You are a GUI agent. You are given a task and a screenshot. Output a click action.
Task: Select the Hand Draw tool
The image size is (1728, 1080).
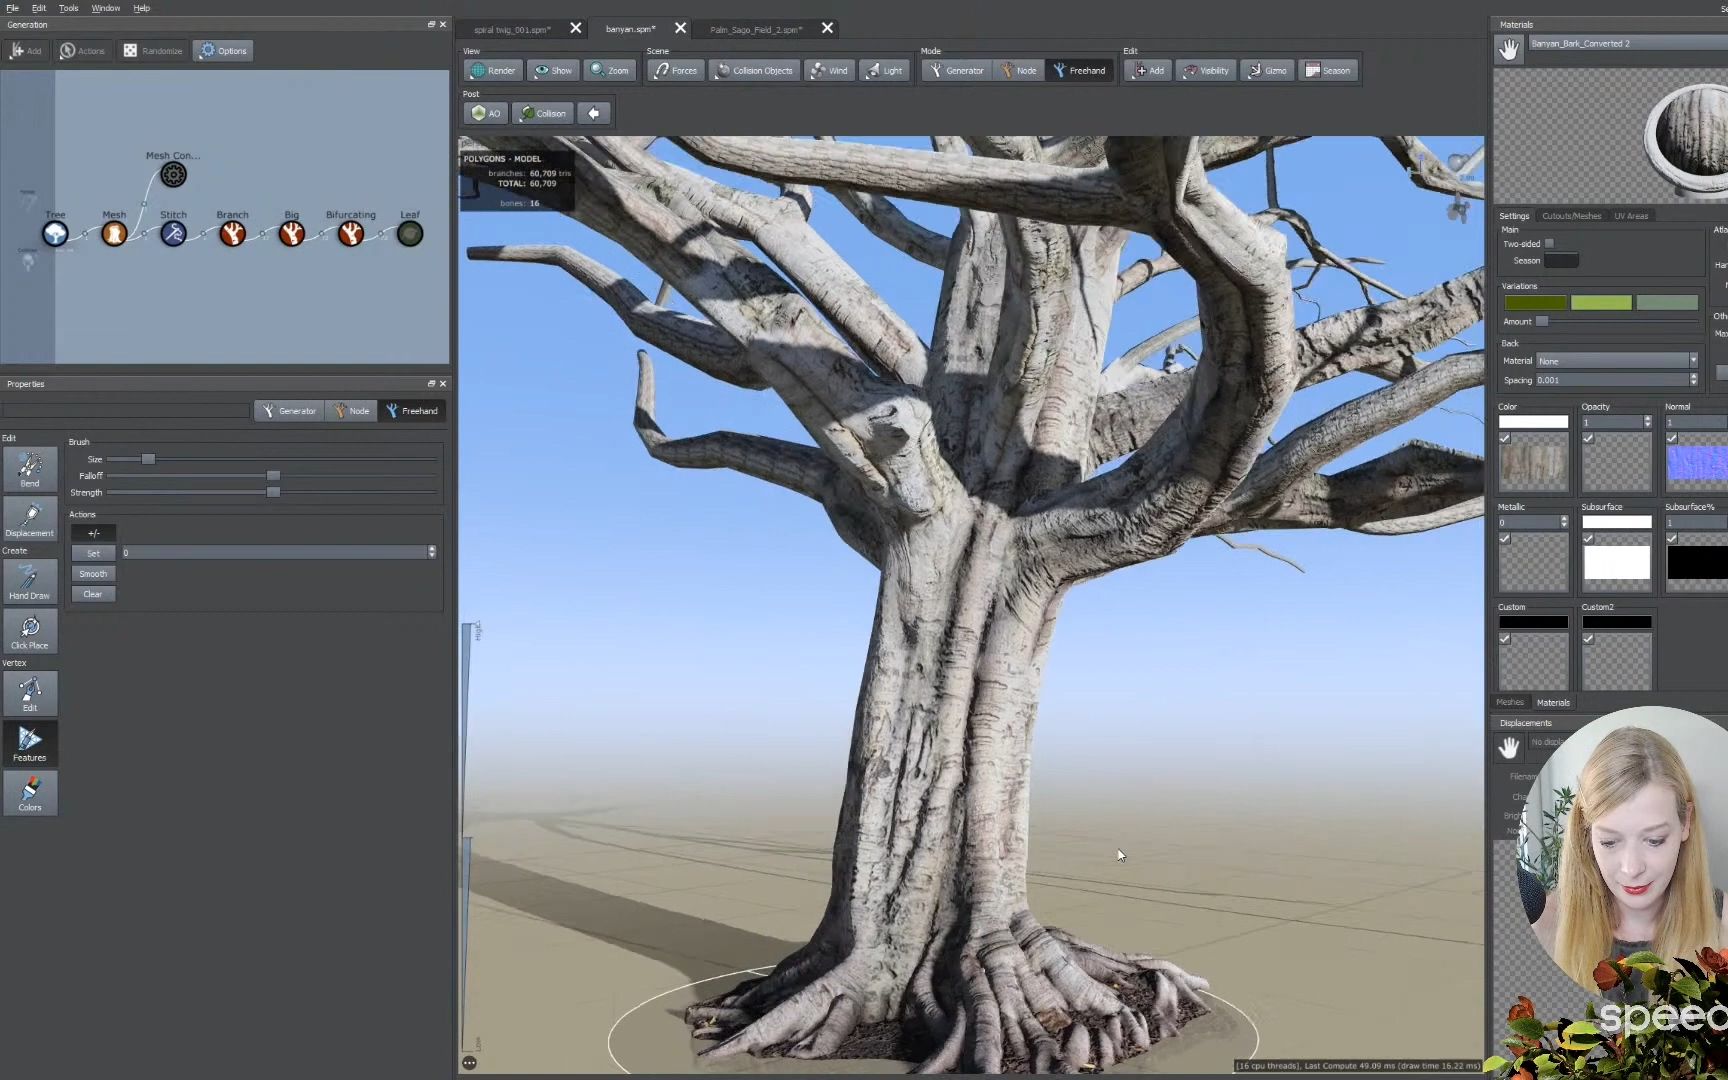click(x=29, y=580)
